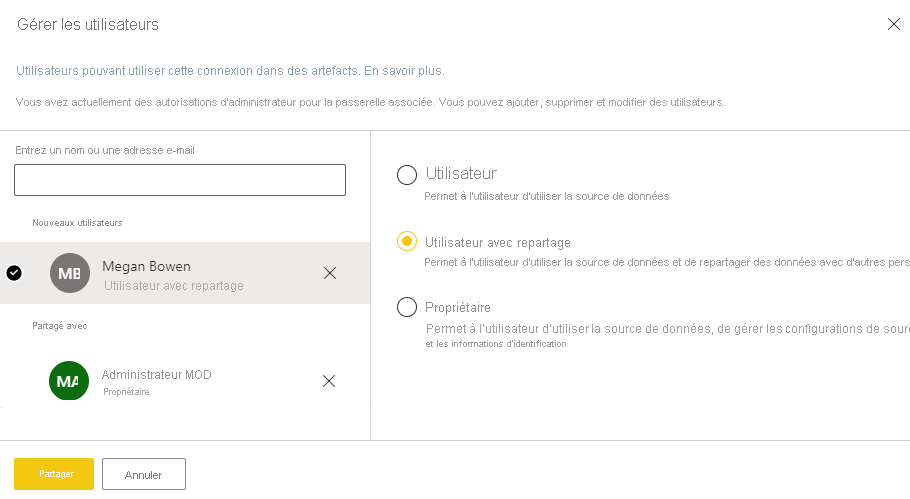Click Megan Bowen's MB avatar
The height and width of the screenshot is (499, 910).
(69, 273)
